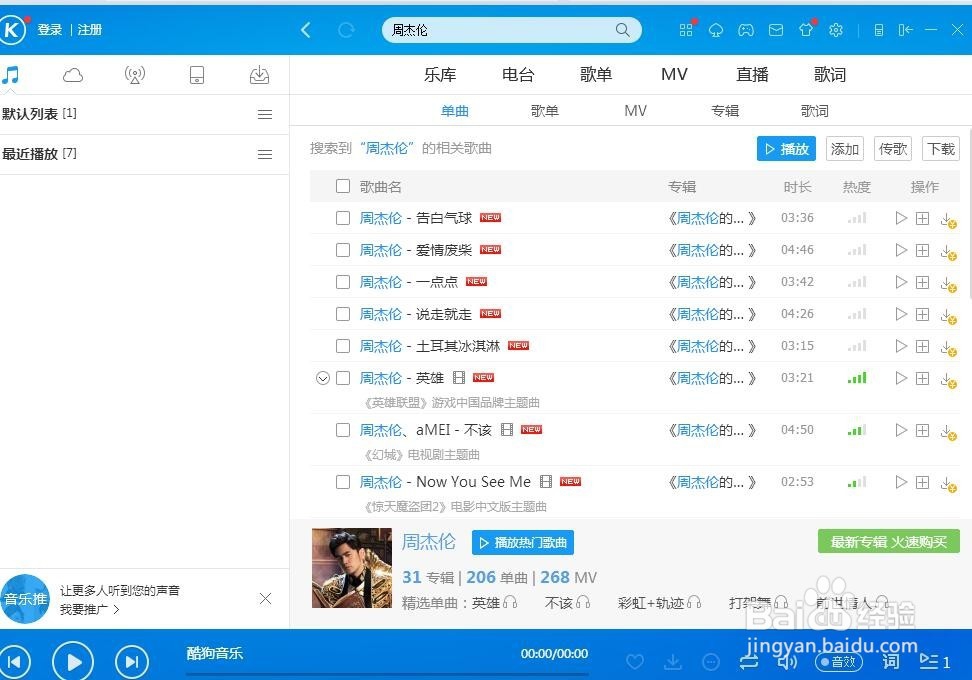Add 爱情废柴 to playlist with plus icon
972x680 pixels.
point(922,250)
